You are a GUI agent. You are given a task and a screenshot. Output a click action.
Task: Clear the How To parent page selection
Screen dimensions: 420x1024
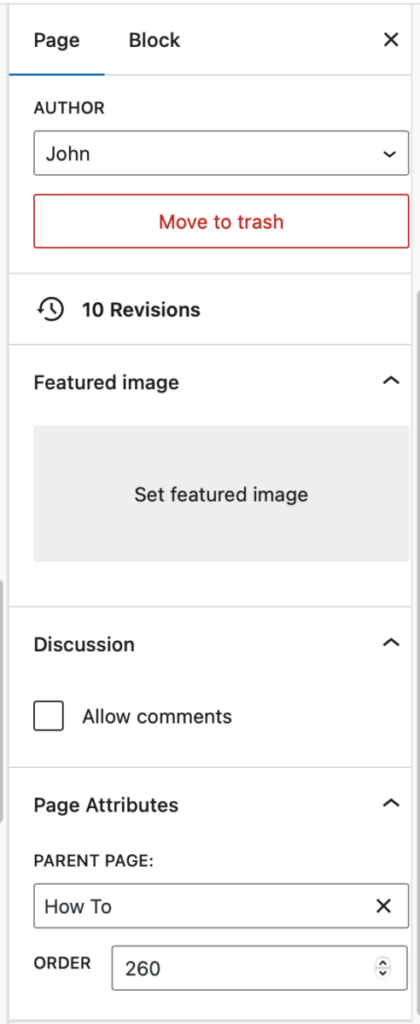[383, 906]
